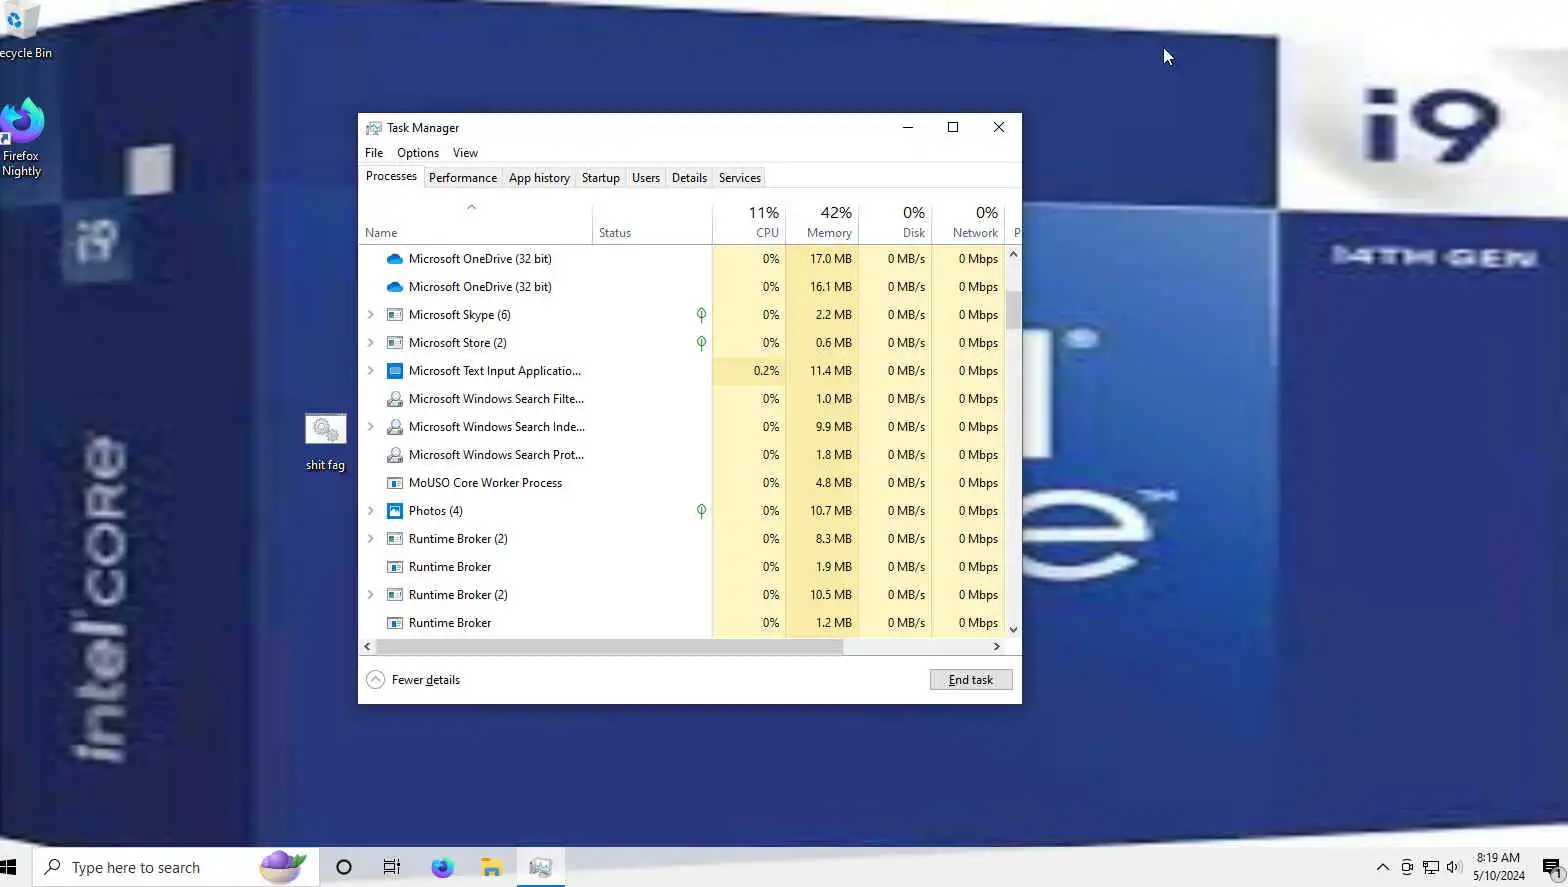1568x887 pixels.
Task: Expand Microsoft Skype (6) process group
Action: point(370,315)
